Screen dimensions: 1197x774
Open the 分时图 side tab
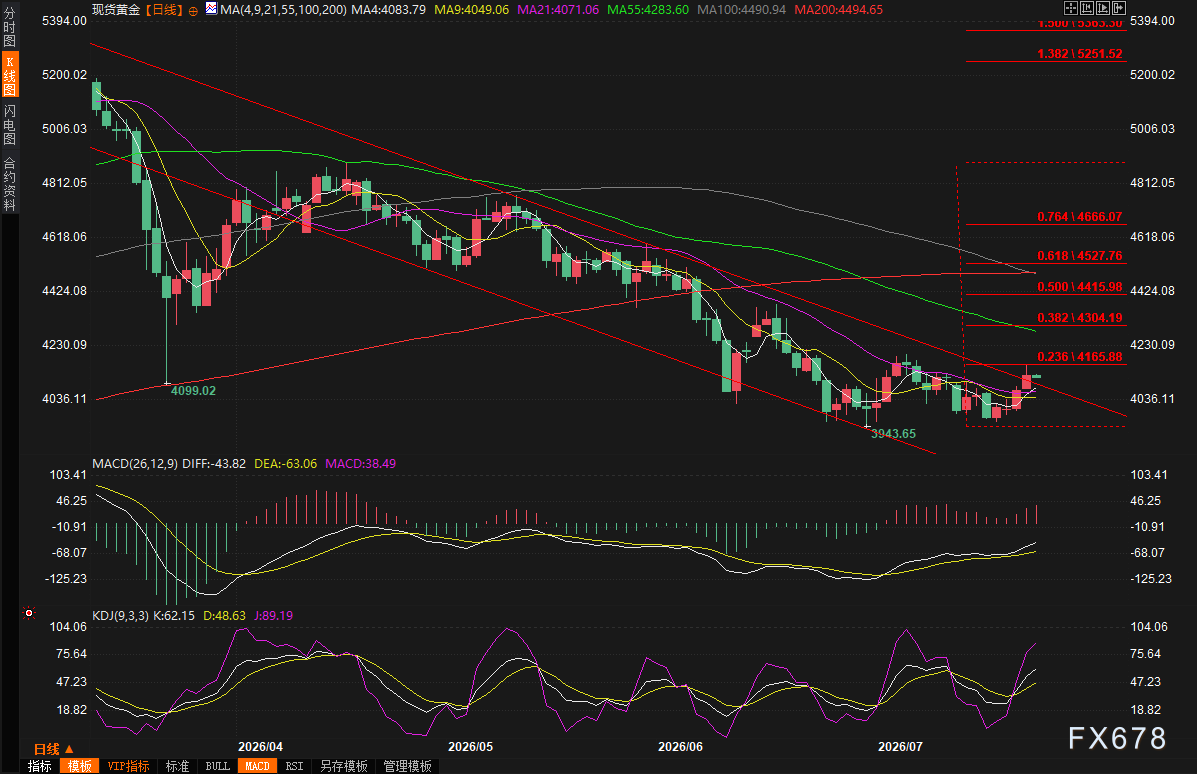[x=9, y=27]
